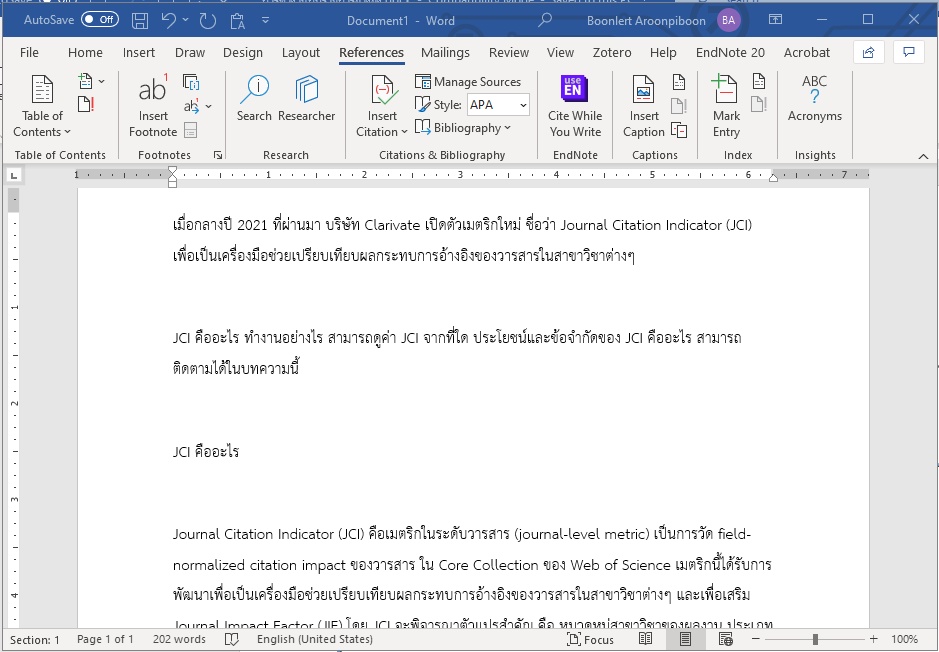Viewport: 939px width, 652px height.
Task: Click Manage Sources
Action: pos(468,81)
